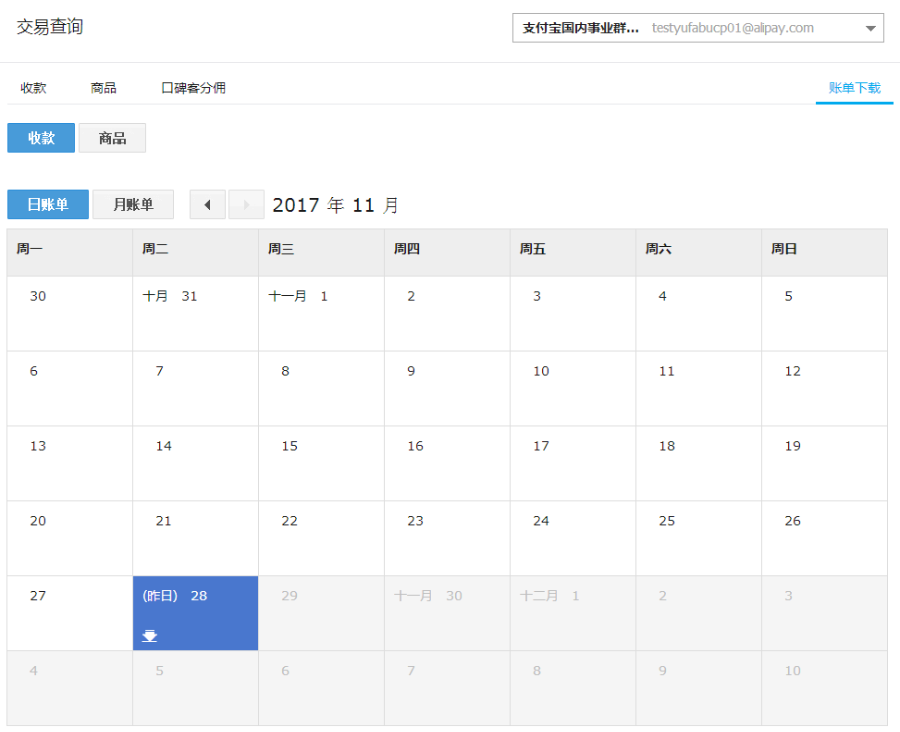Select day 7 in second row
Screen dimensions: 900x732
(x=195, y=389)
